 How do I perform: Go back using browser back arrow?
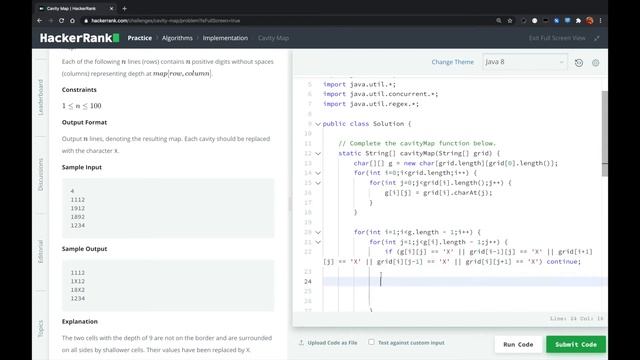[40, 20]
